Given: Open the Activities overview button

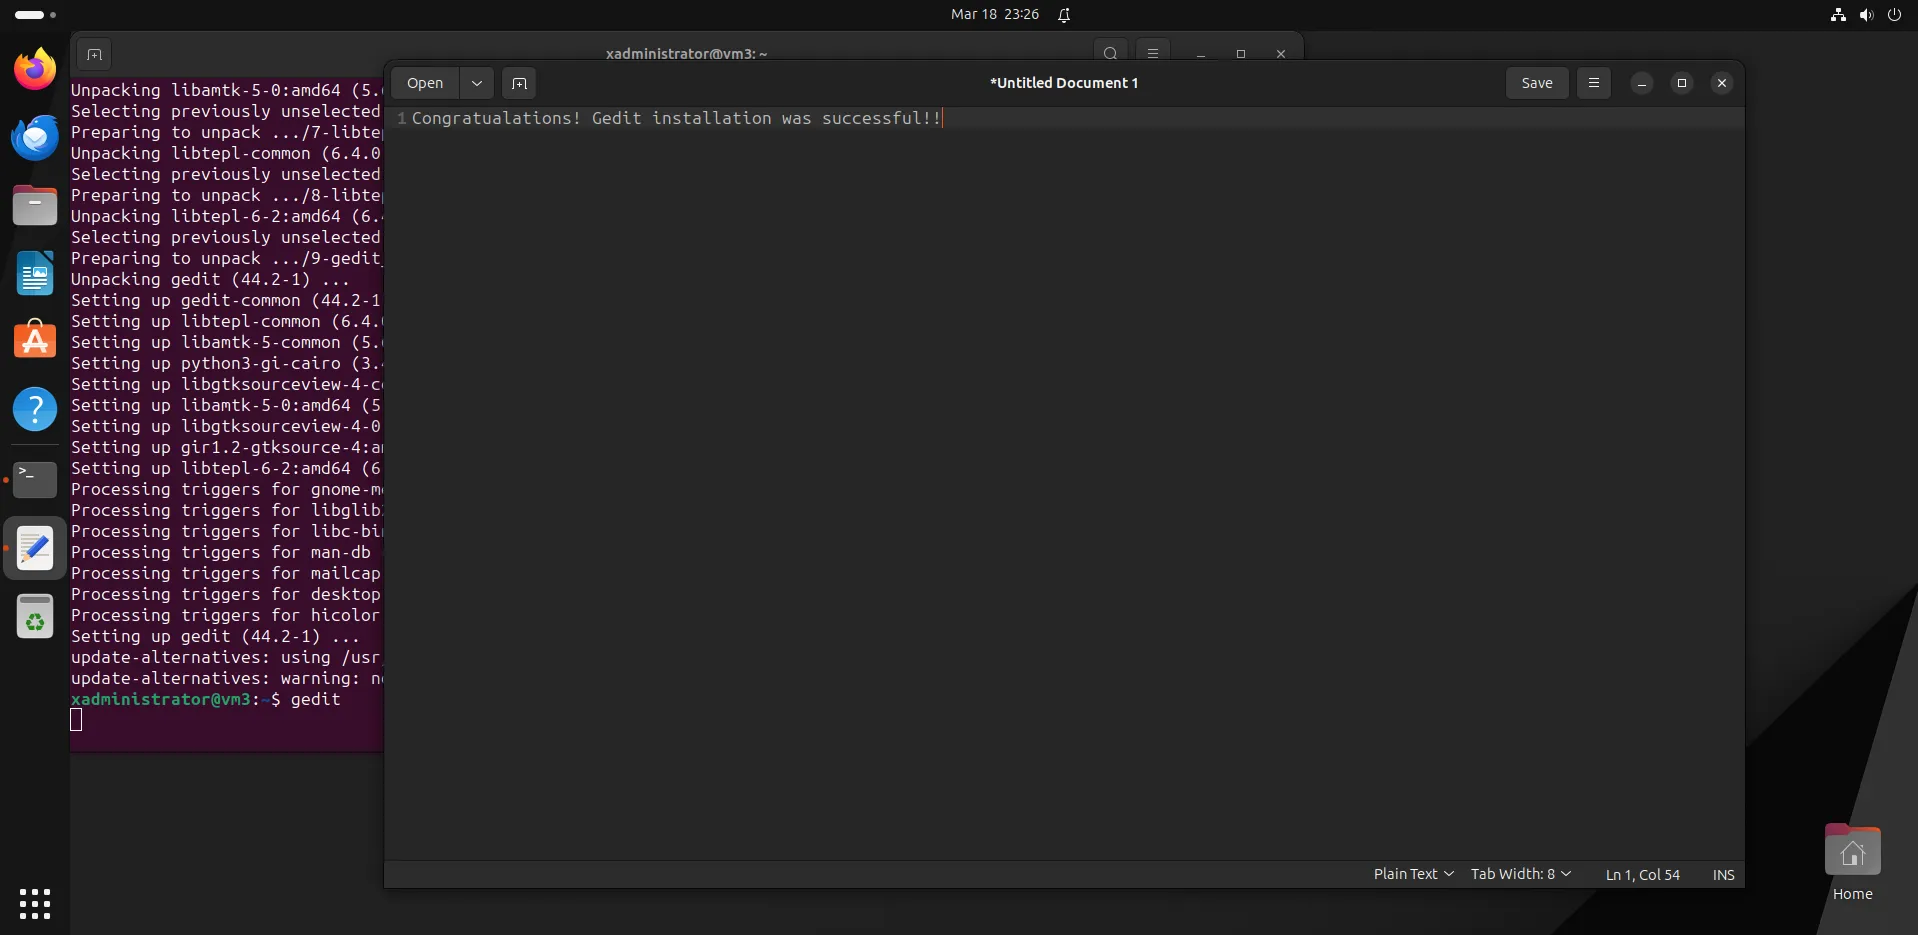Looking at the screenshot, I should 35,15.
